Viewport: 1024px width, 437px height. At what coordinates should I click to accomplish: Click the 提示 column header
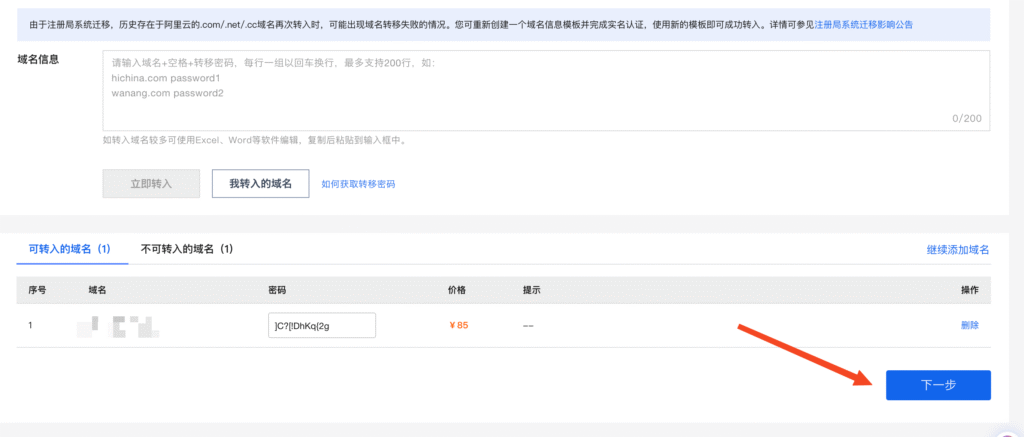pos(532,290)
